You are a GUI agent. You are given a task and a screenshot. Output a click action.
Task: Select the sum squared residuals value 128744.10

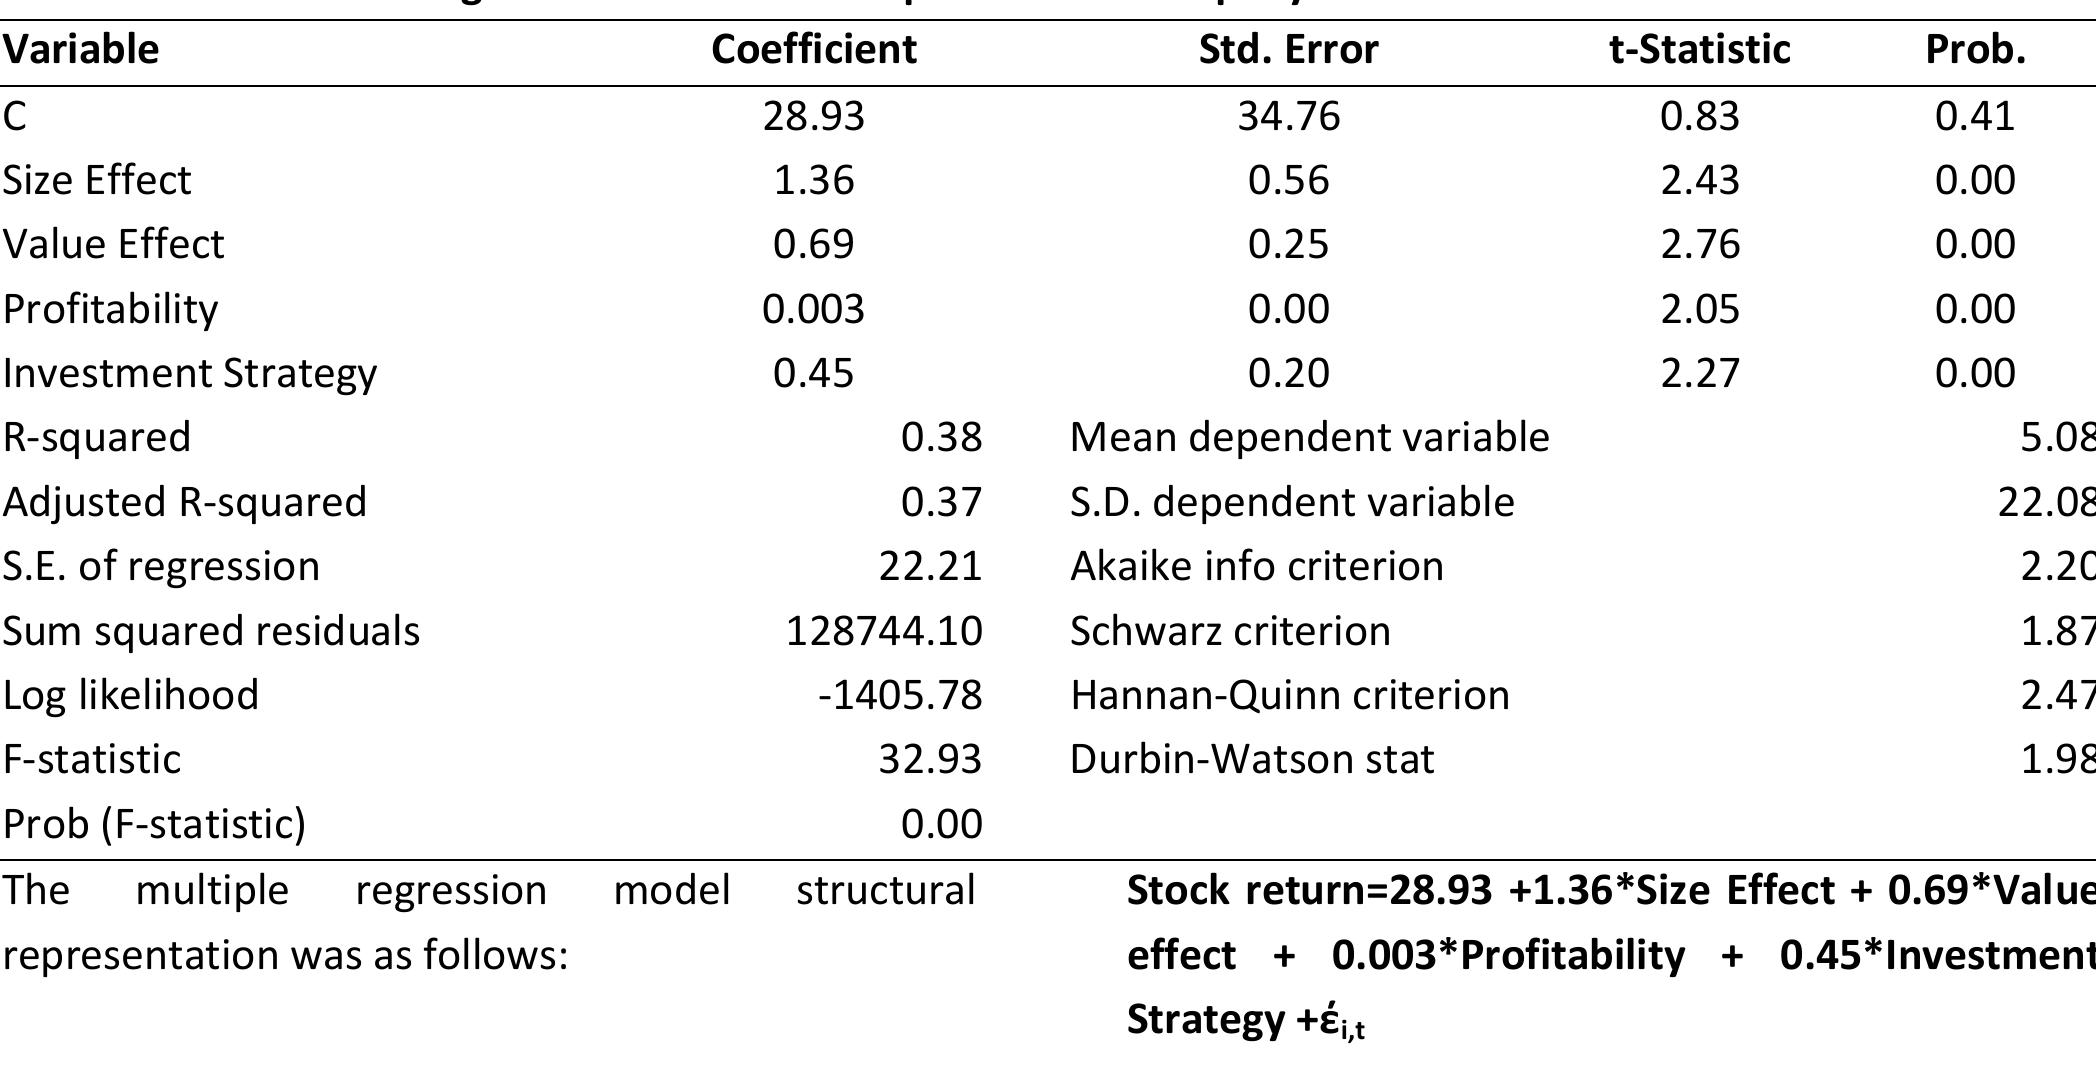(x=884, y=632)
